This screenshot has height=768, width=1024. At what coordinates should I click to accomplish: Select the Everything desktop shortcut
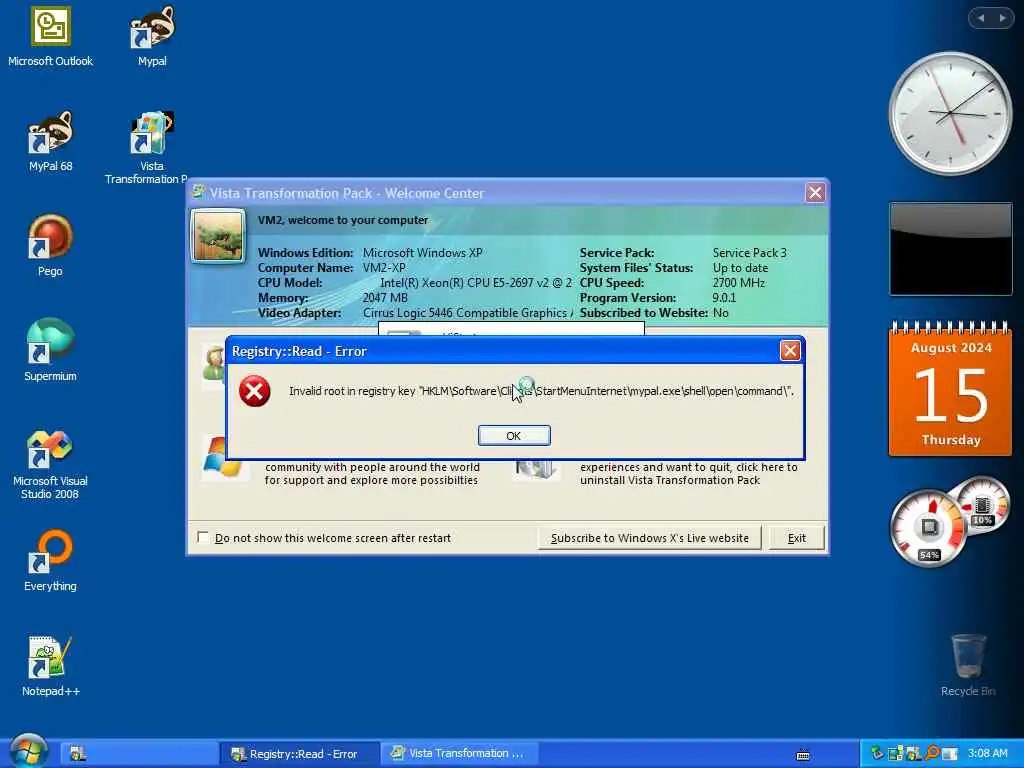point(50,562)
